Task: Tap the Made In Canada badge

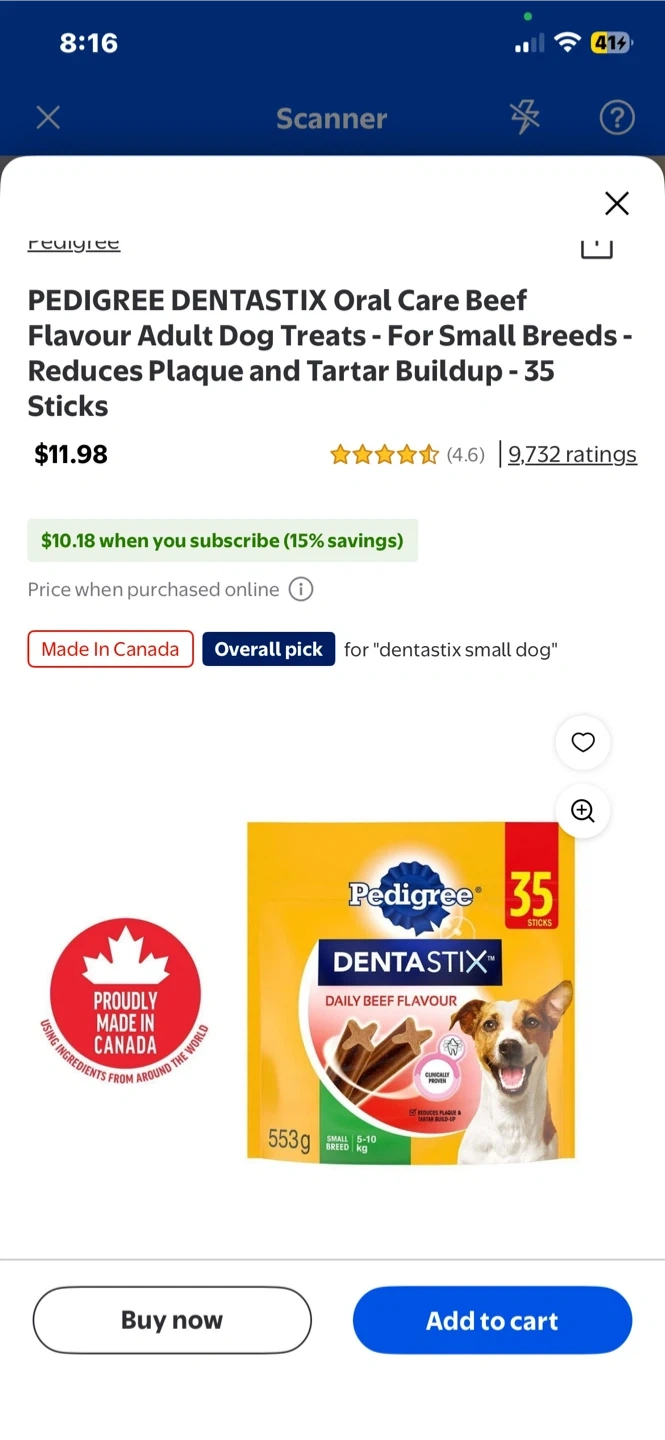Action: pos(110,649)
